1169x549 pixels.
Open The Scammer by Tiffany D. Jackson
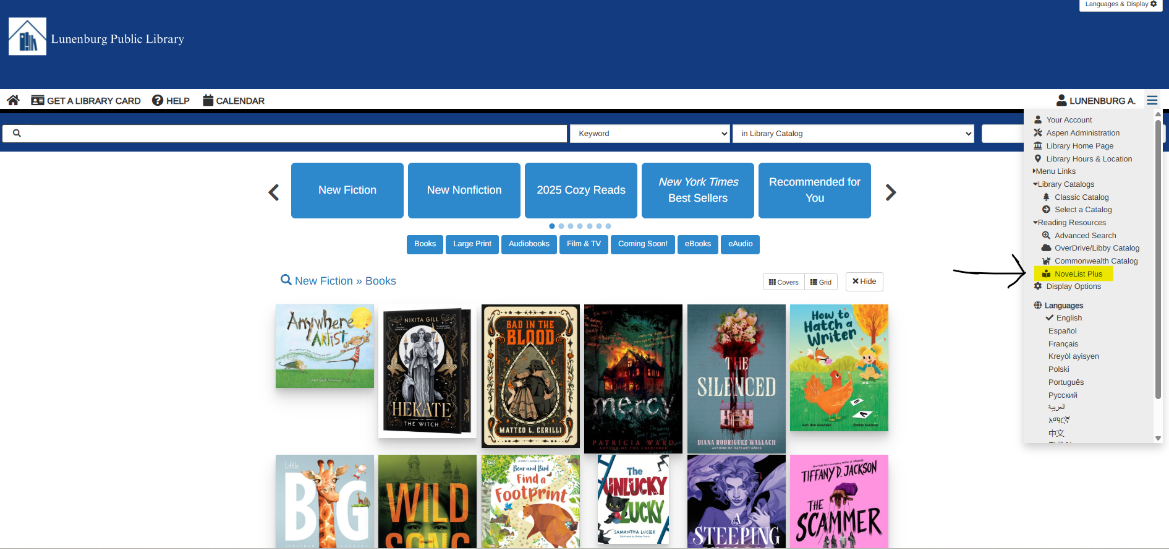click(x=839, y=501)
